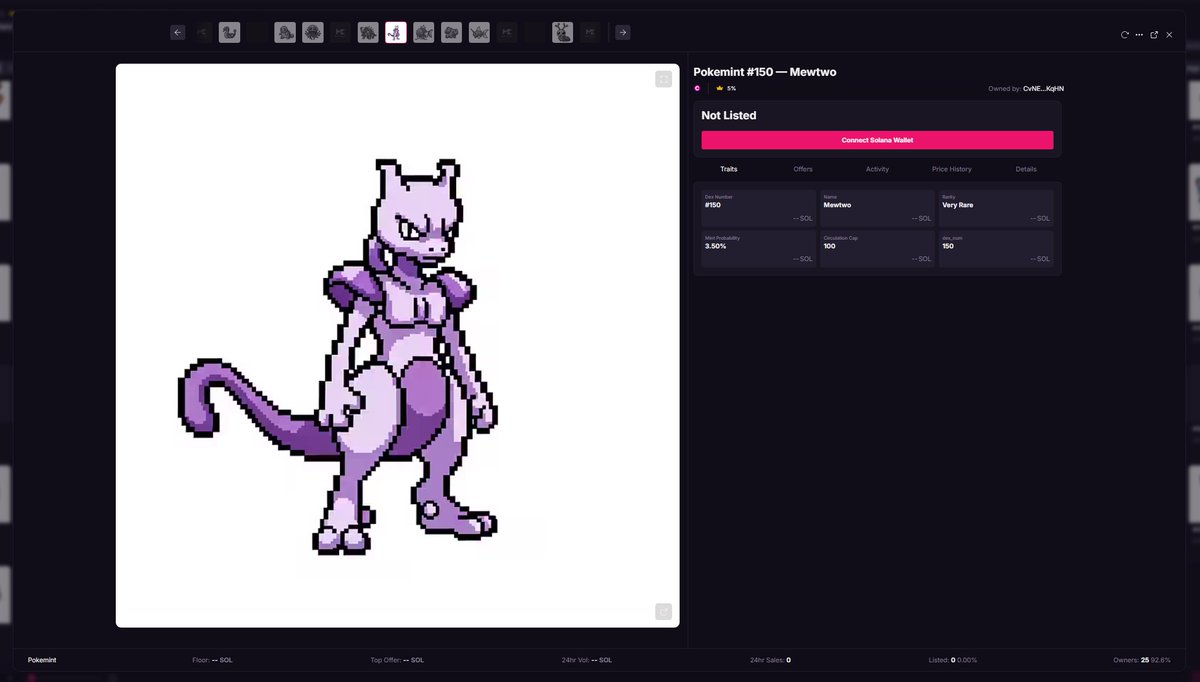Switch to the Offers tab
The height and width of the screenshot is (682, 1200).
click(803, 169)
